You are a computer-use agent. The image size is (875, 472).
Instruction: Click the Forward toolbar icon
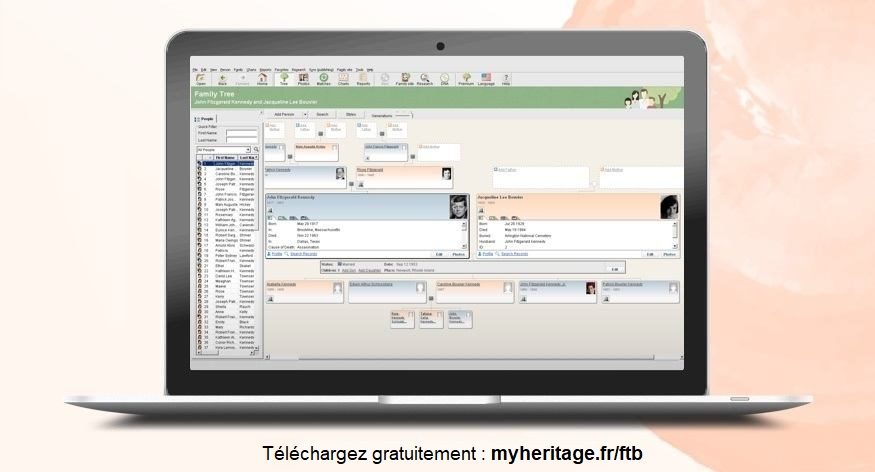click(242, 79)
